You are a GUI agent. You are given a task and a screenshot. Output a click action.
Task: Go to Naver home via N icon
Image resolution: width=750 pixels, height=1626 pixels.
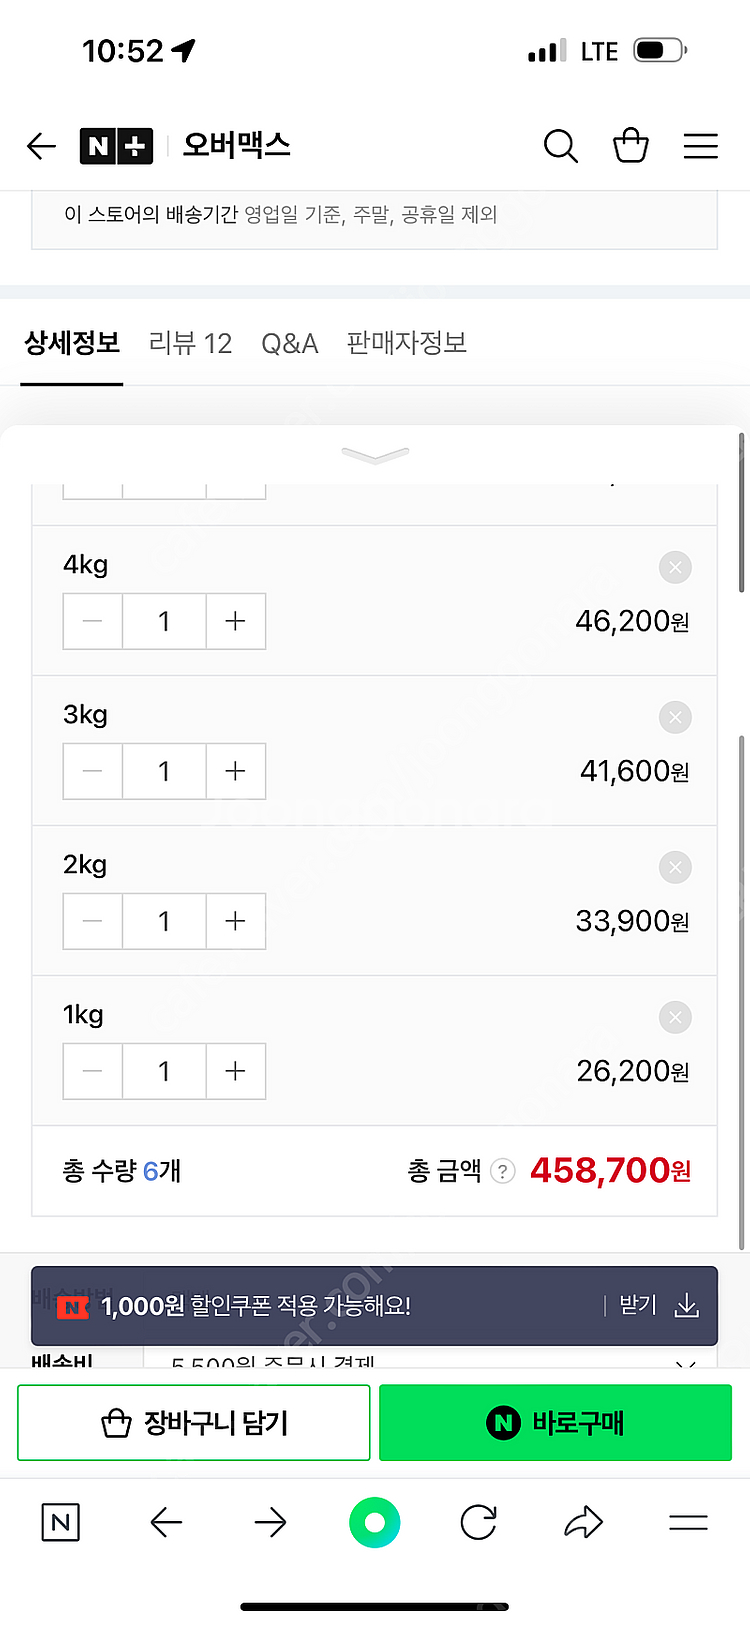tap(60, 1522)
